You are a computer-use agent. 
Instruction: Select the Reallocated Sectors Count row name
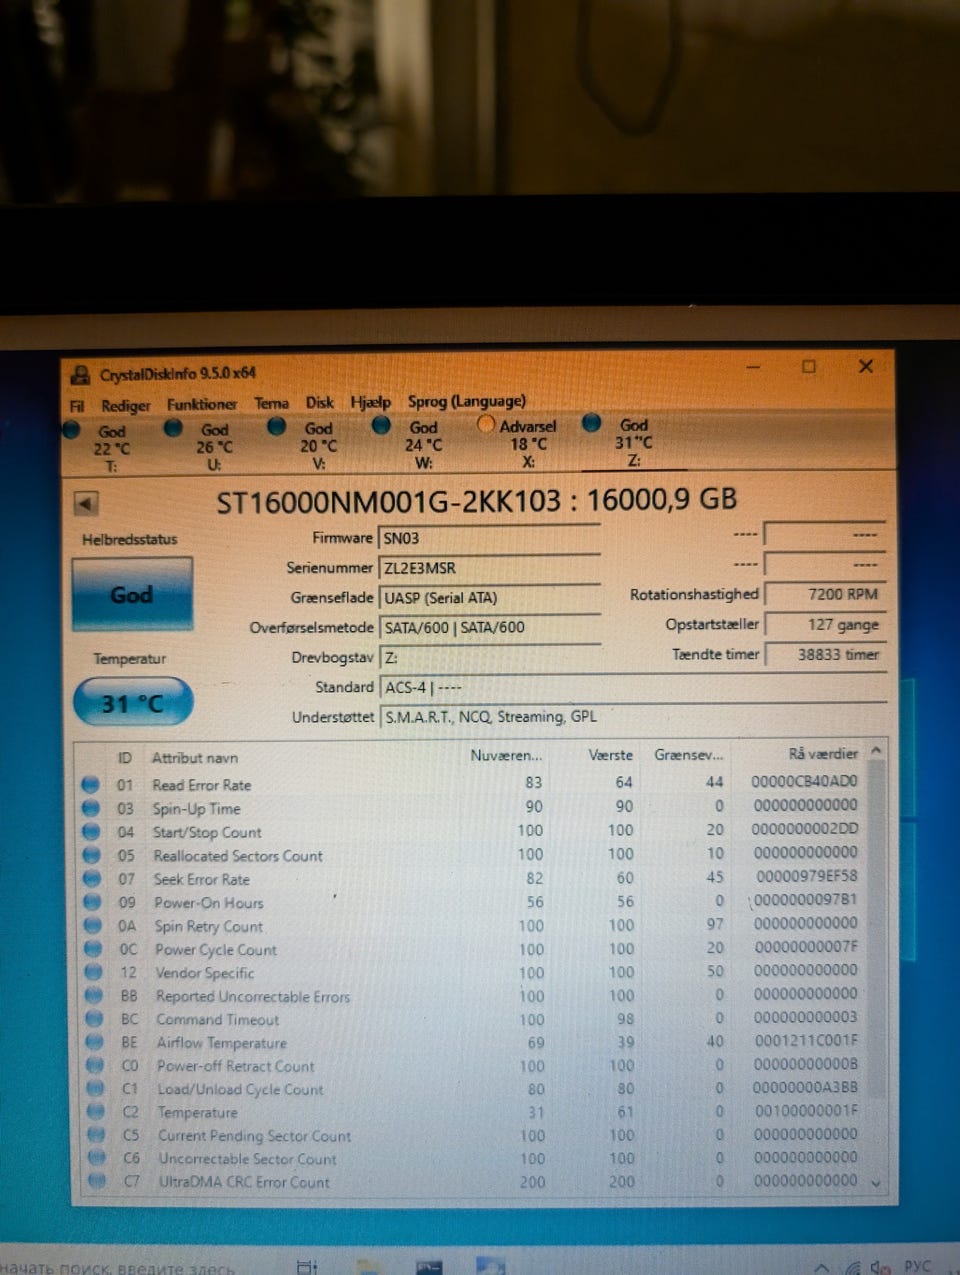click(x=238, y=856)
